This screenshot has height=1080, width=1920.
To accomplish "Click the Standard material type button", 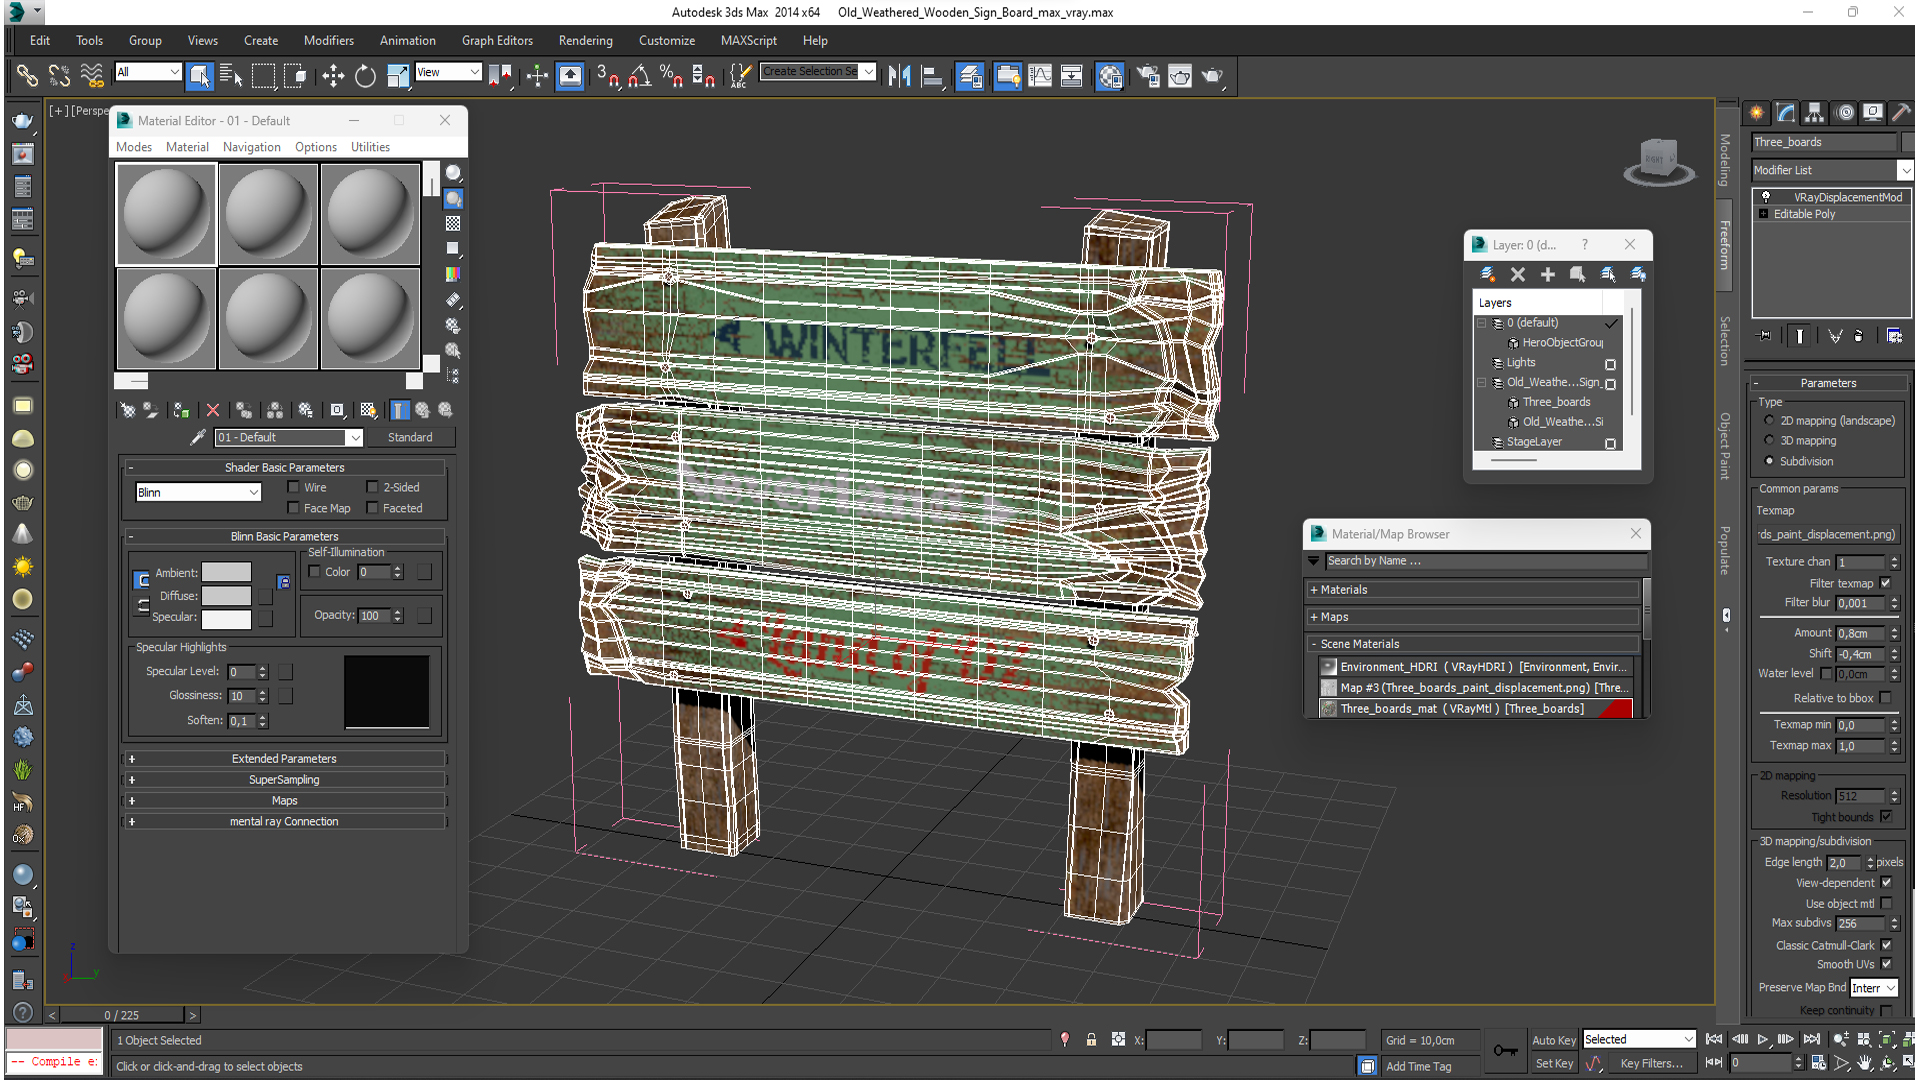I will point(410,437).
